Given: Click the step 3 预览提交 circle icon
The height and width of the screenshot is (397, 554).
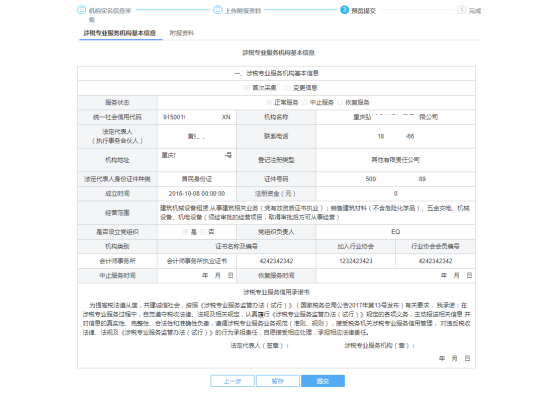Looking at the screenshot, I should click(x=344, y=10).
